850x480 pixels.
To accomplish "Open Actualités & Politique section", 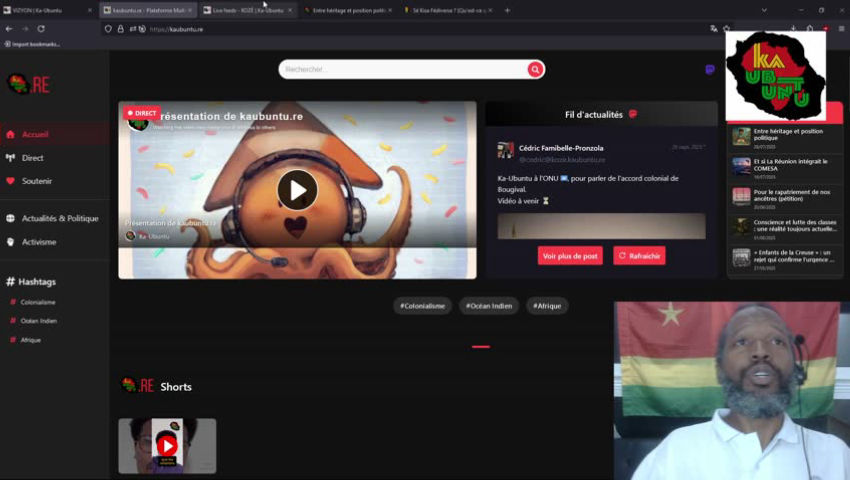I will (60, 218).
